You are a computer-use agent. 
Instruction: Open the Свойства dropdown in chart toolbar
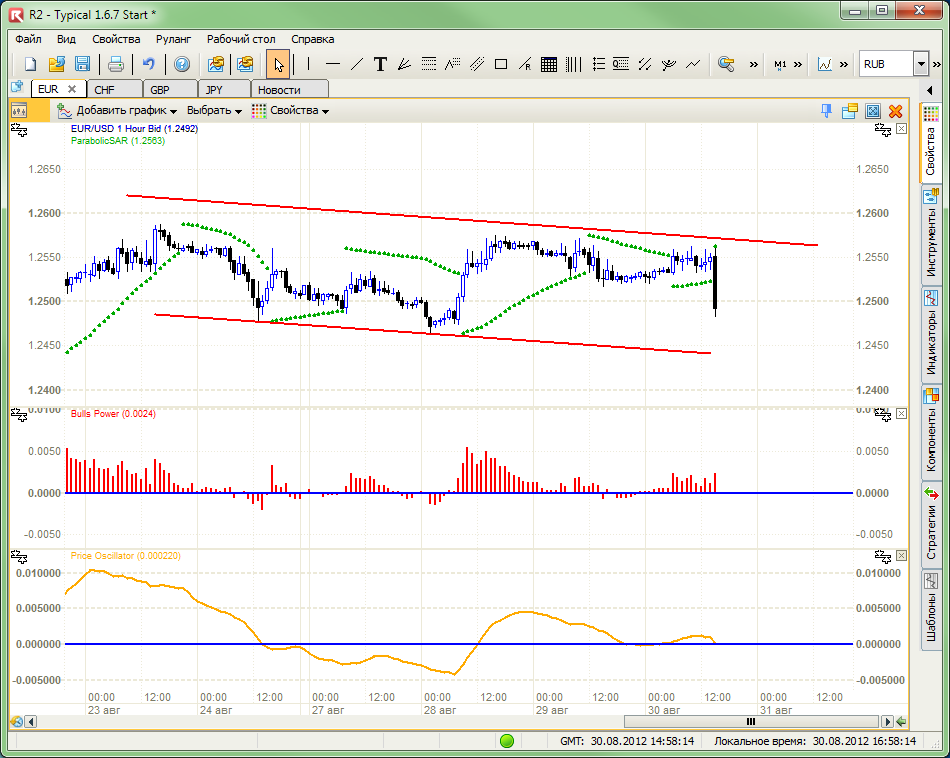[x=291, y=110]
